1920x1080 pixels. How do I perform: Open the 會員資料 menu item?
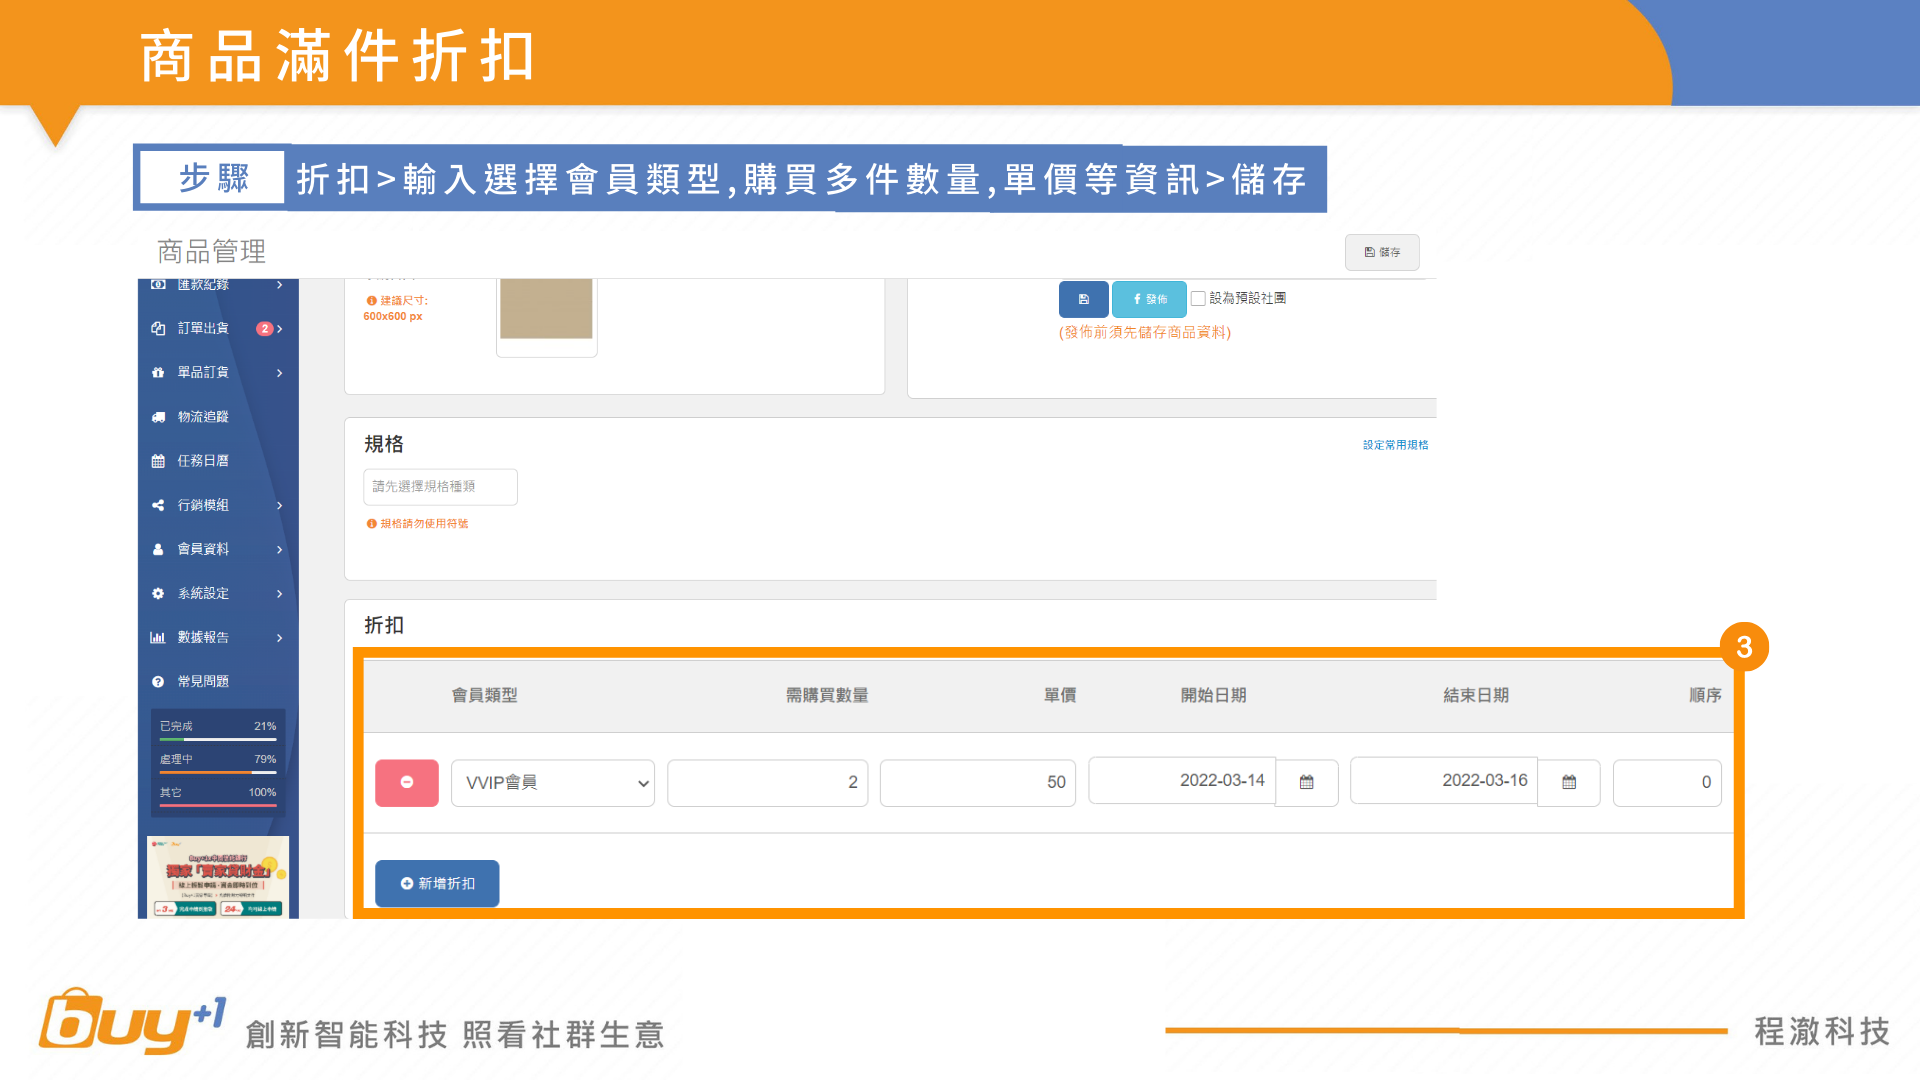(203, 550)
